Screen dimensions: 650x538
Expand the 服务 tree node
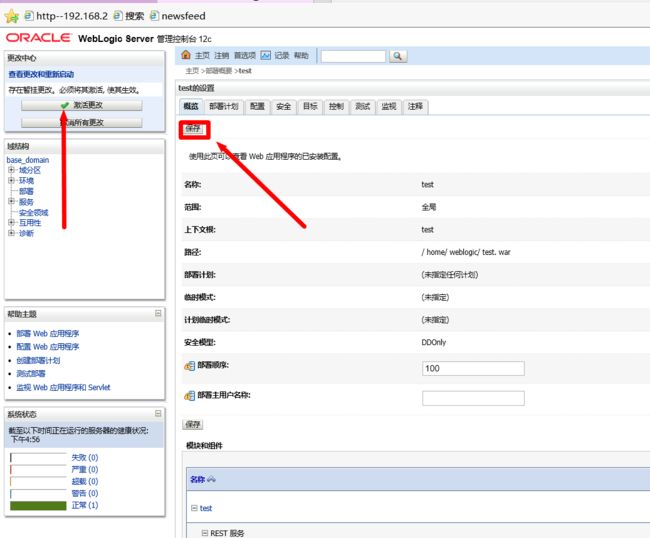pos(11,201)
